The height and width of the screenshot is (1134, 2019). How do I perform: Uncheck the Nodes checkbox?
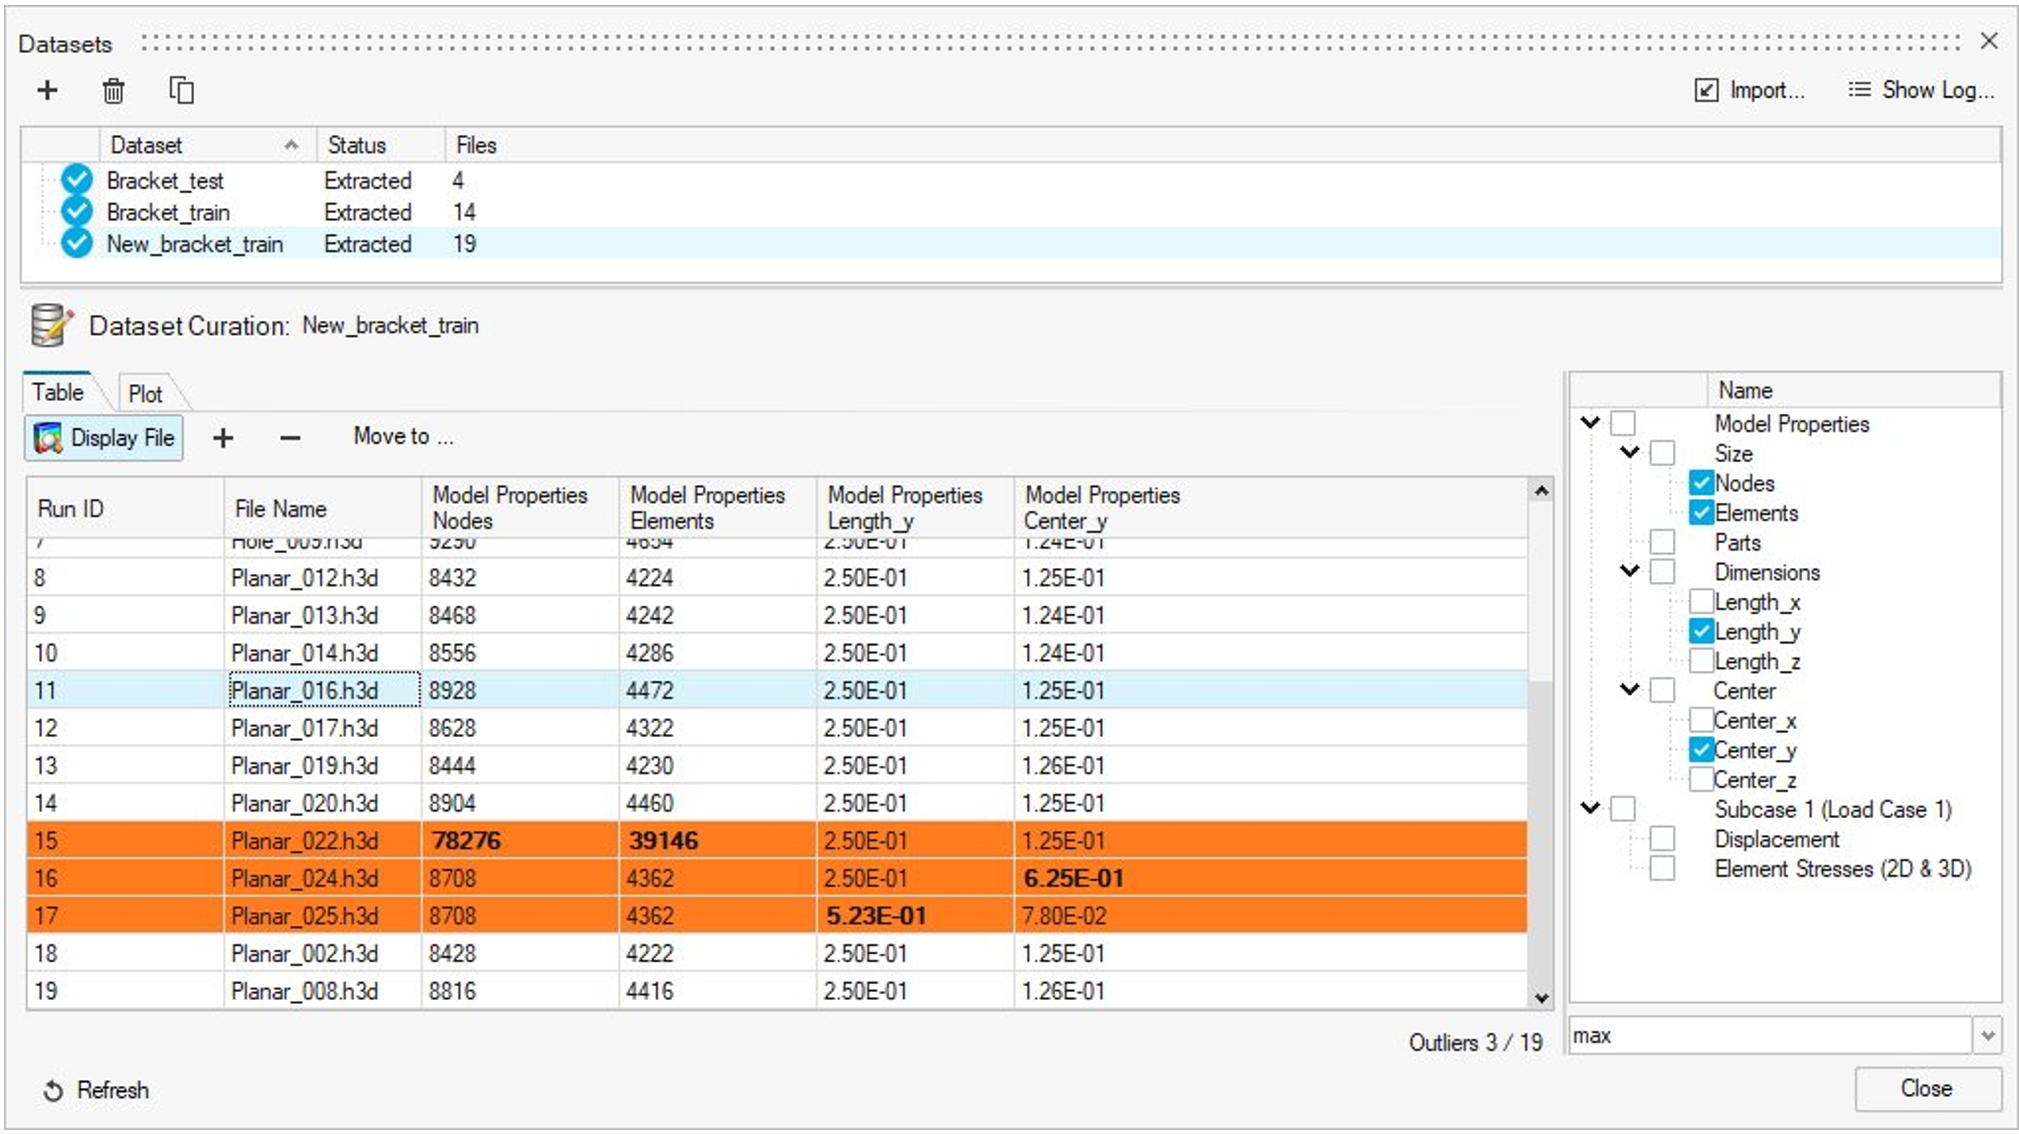coord(1701,483)
